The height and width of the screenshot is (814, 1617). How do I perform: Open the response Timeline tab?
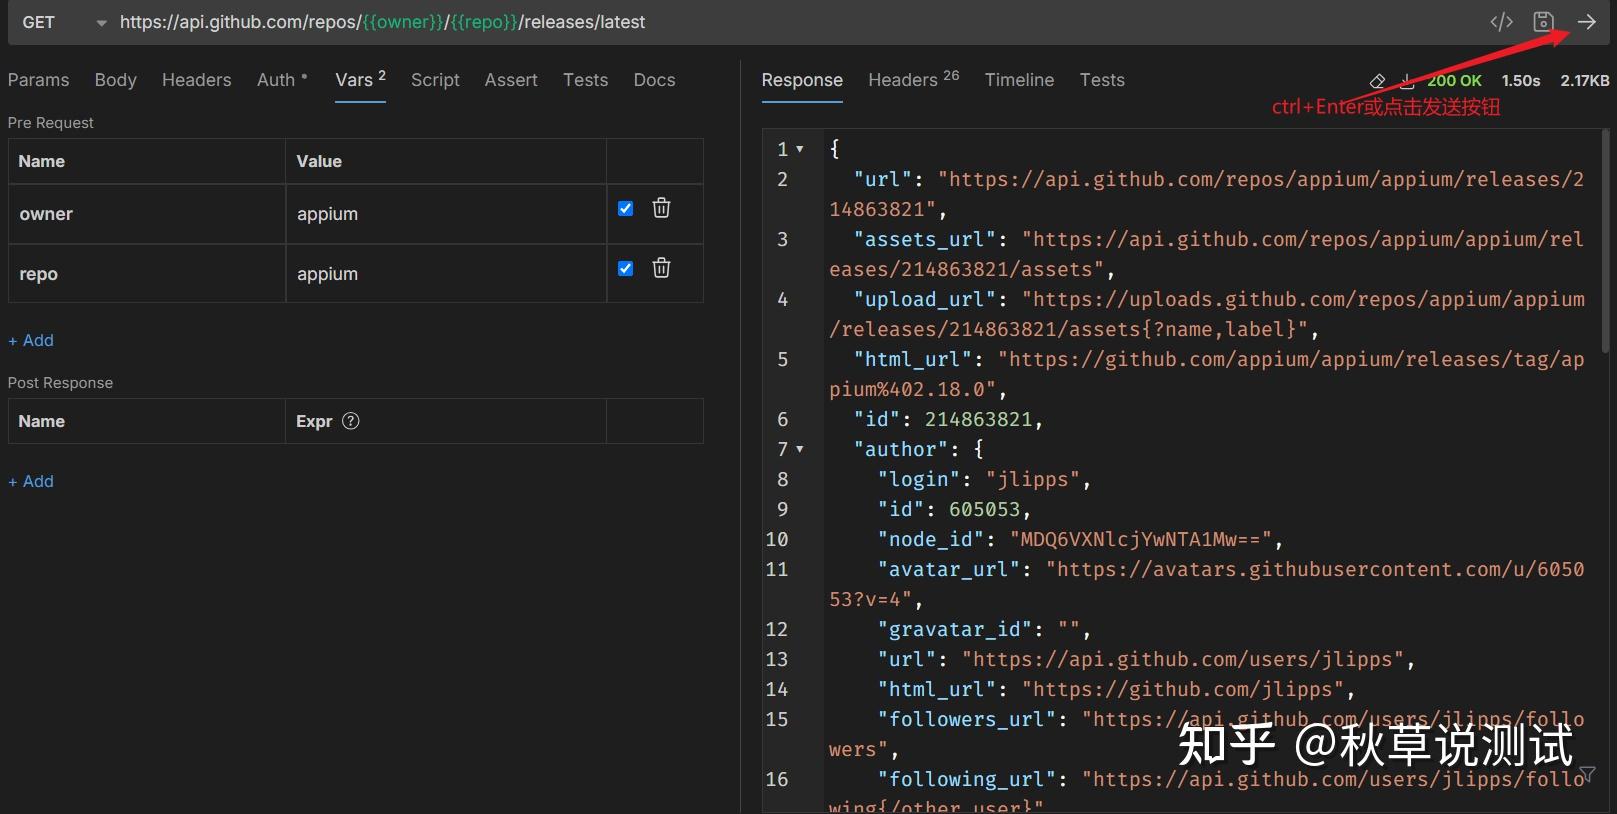[1019, 80]
